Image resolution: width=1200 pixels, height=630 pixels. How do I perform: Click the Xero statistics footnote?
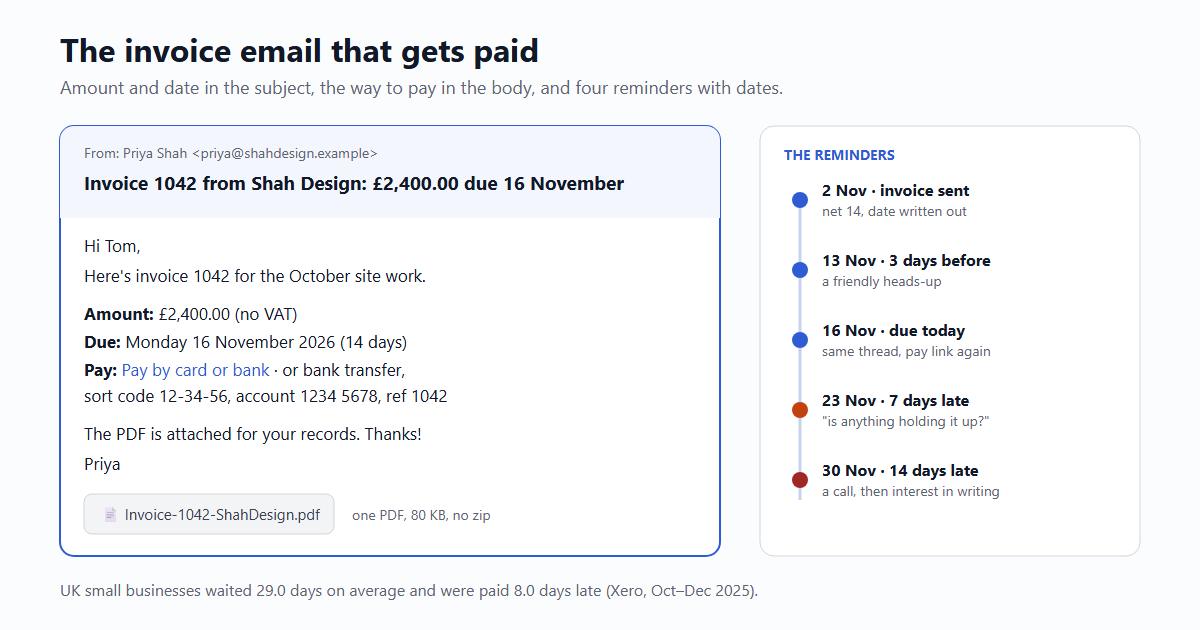409,590
